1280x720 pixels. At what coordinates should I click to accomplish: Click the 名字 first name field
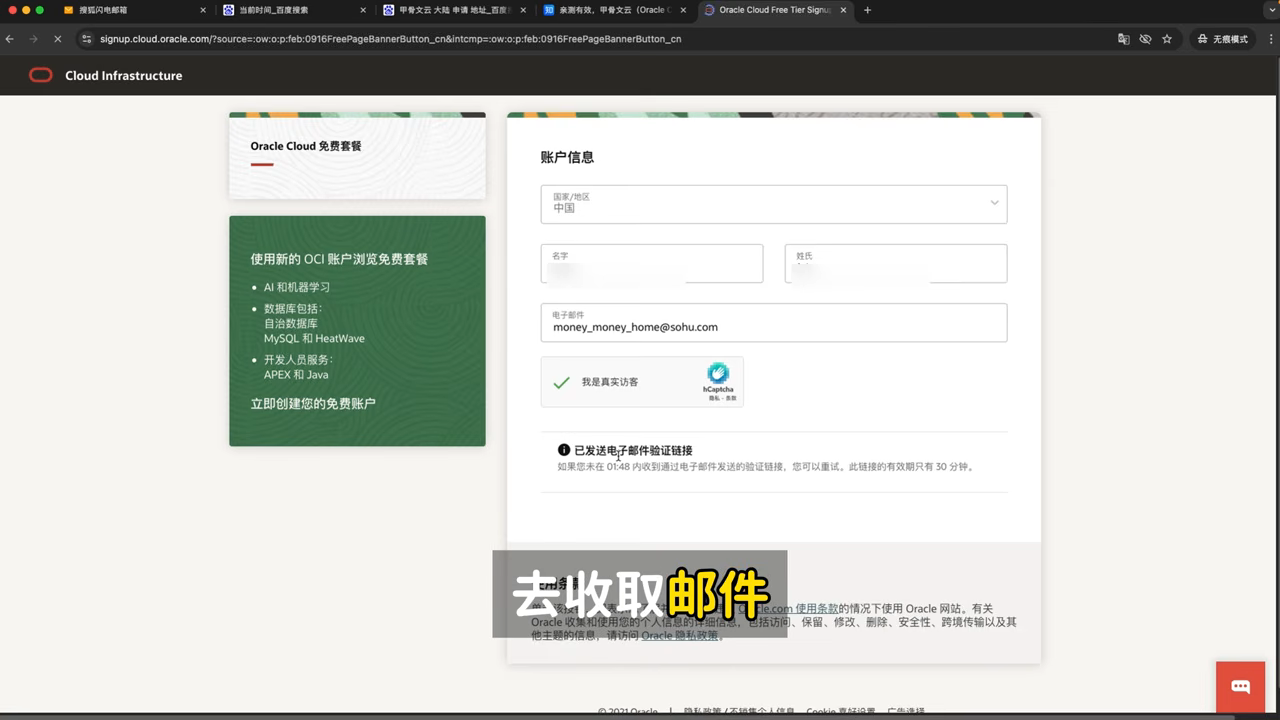tap(652, 263)
